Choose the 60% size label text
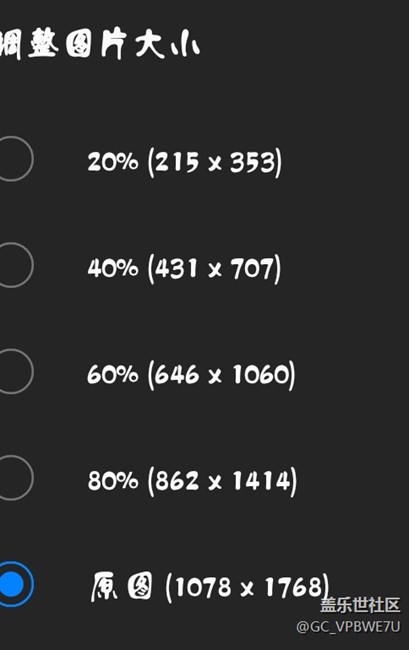 tap(112, 374)
